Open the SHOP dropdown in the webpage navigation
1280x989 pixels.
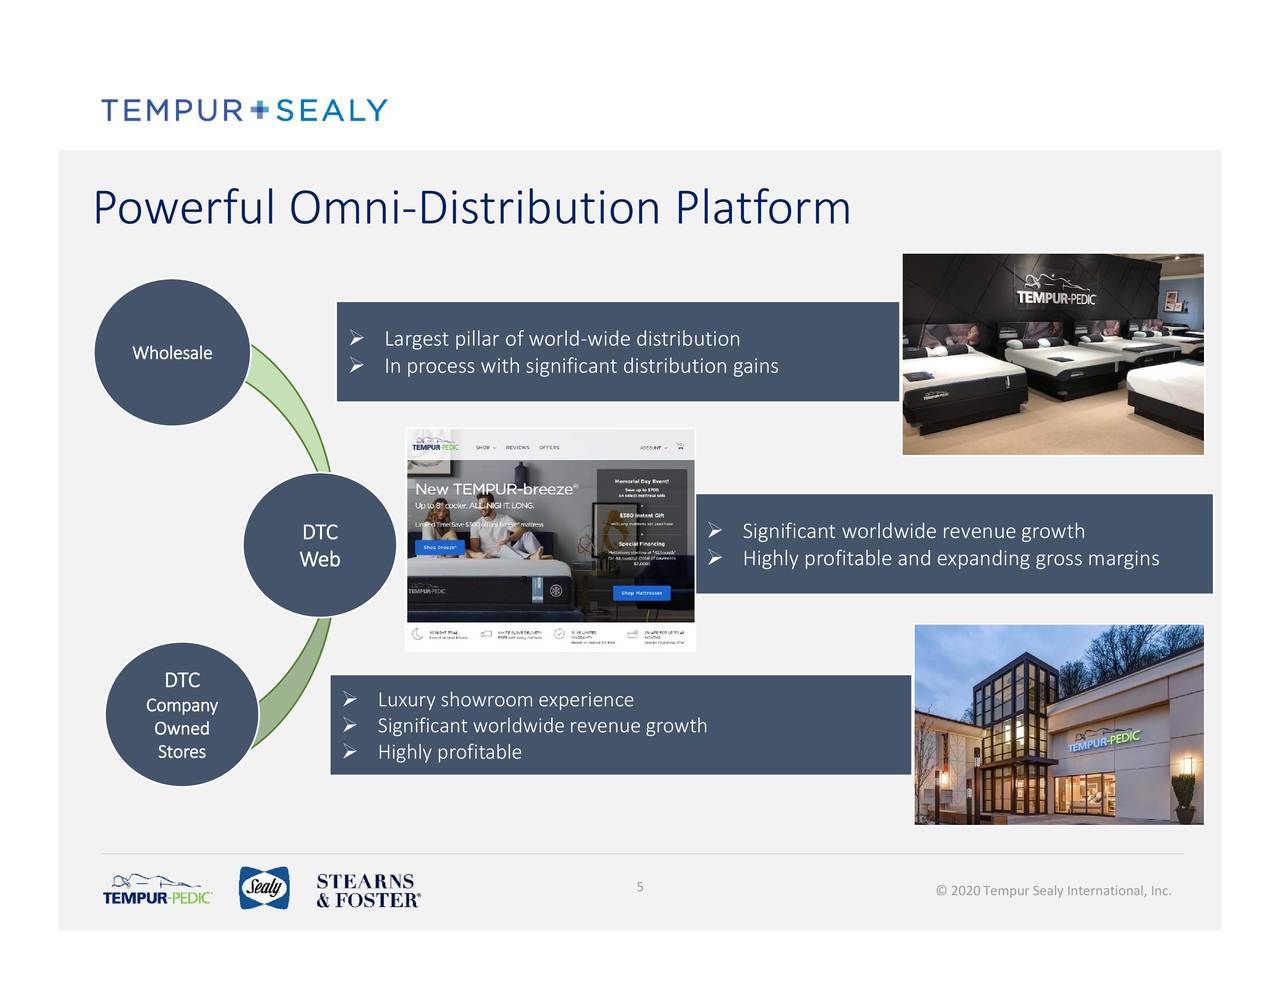click(x=485, y=447)
